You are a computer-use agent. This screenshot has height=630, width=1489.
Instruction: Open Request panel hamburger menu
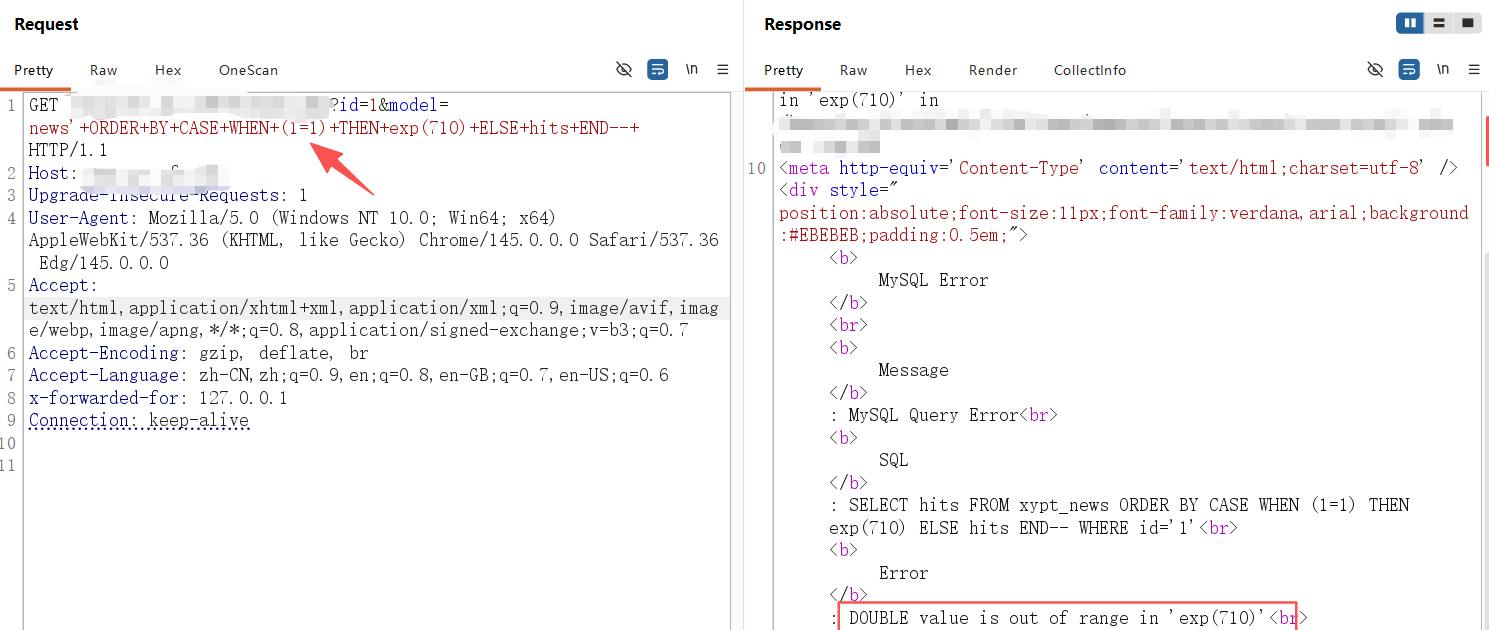(722, 69)
